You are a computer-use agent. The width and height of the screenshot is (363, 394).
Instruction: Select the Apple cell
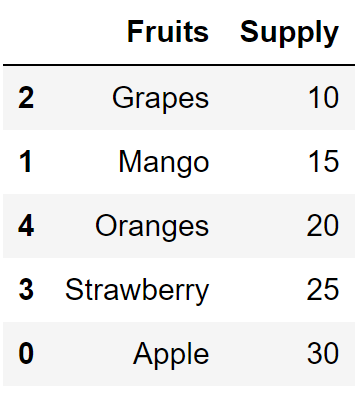tap(171, 354)
